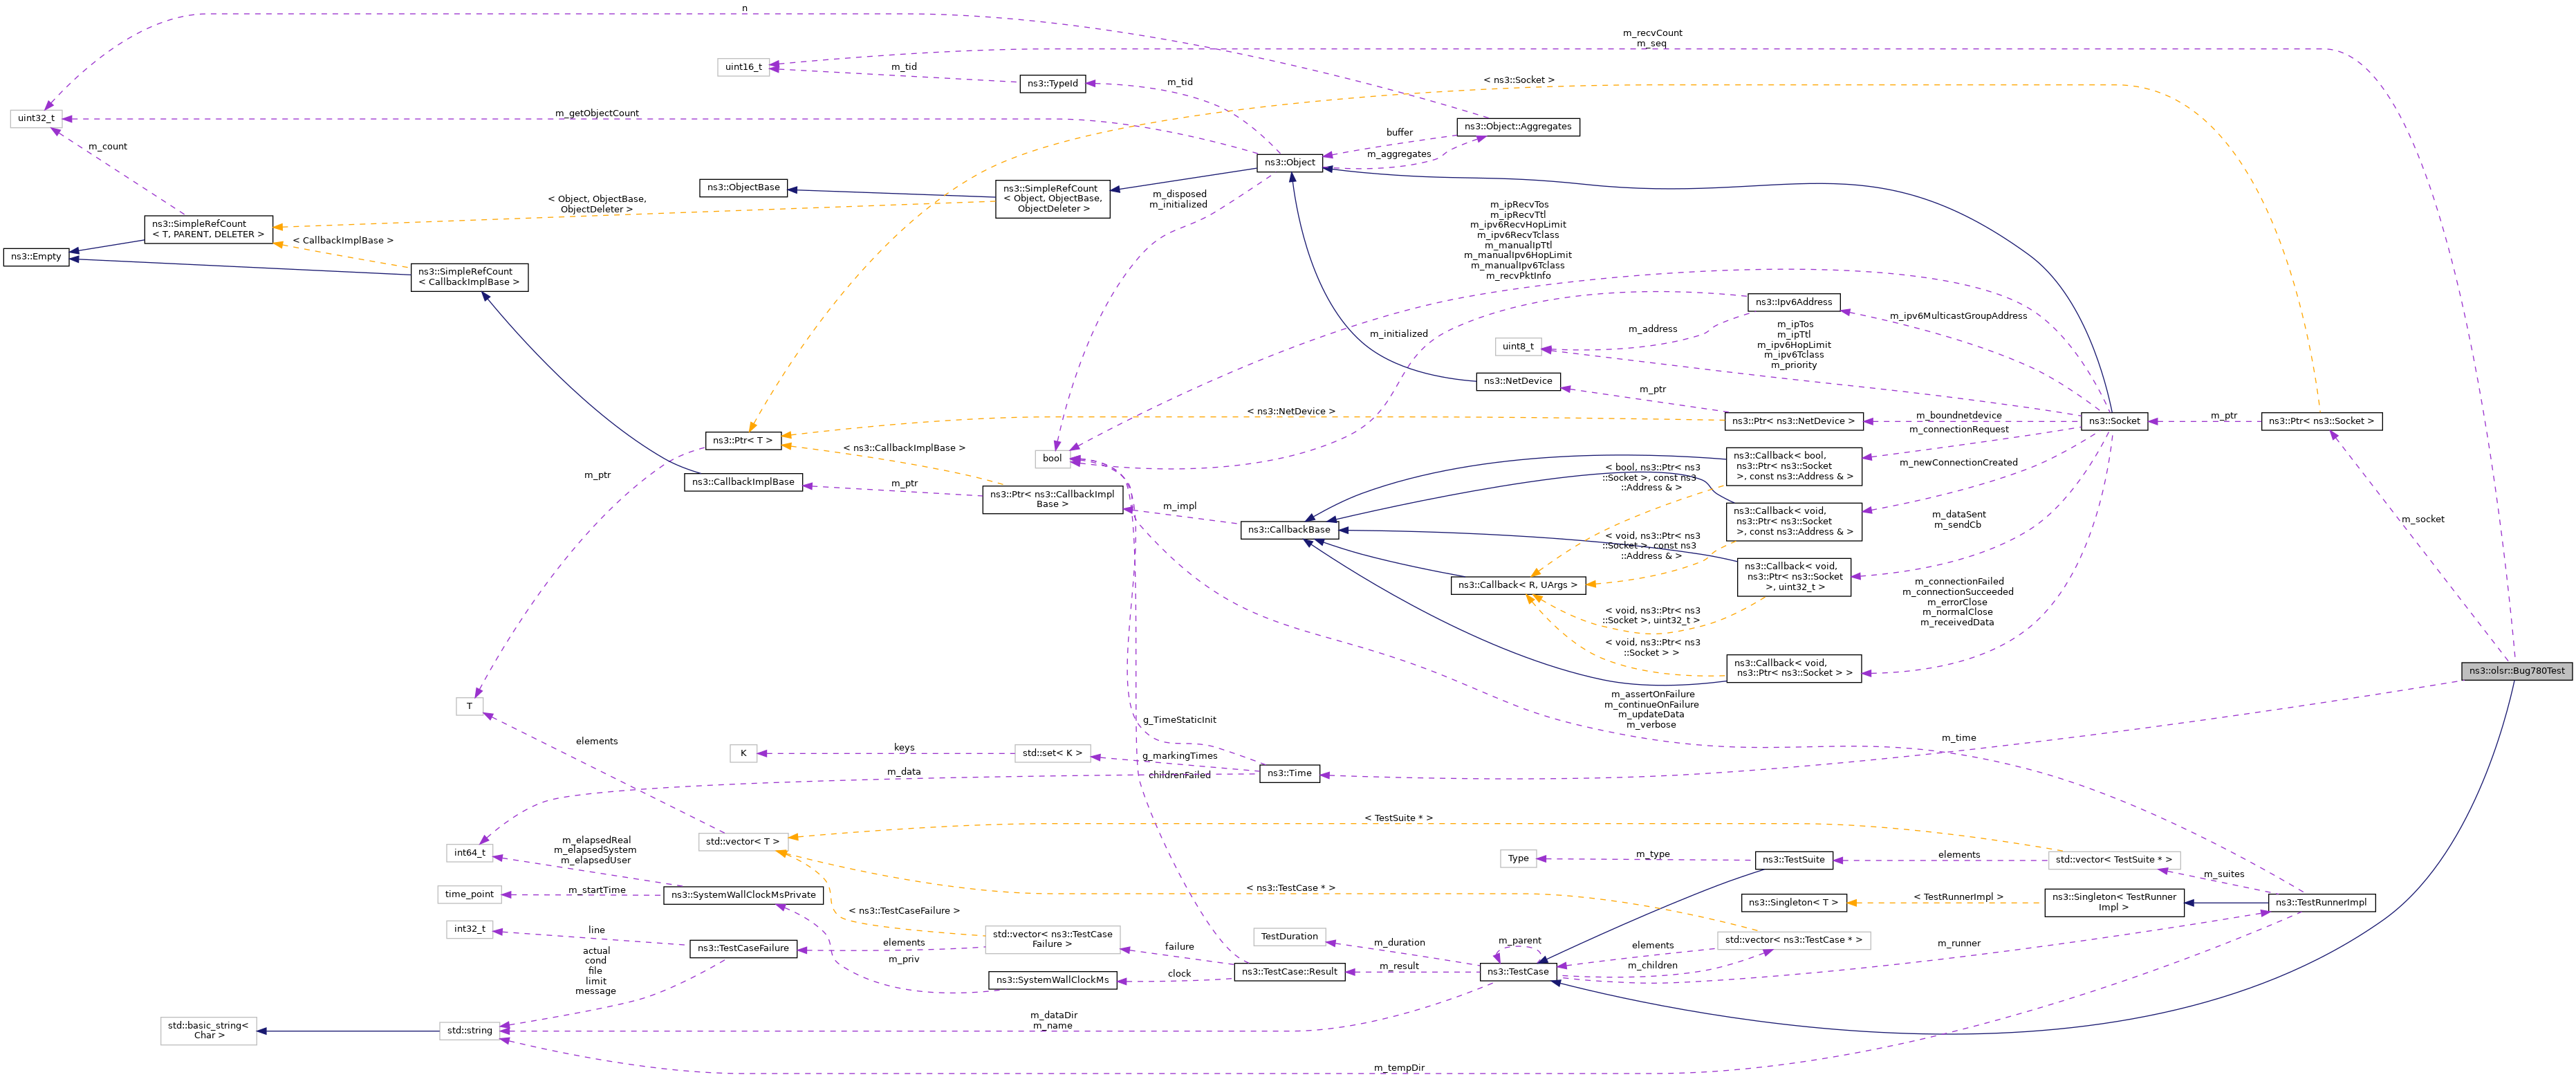2576x1077 pixels.
Task: Open Callback< void, Ptr<Socket>, uint32_t > node
Action: [x=1793, y=577]
